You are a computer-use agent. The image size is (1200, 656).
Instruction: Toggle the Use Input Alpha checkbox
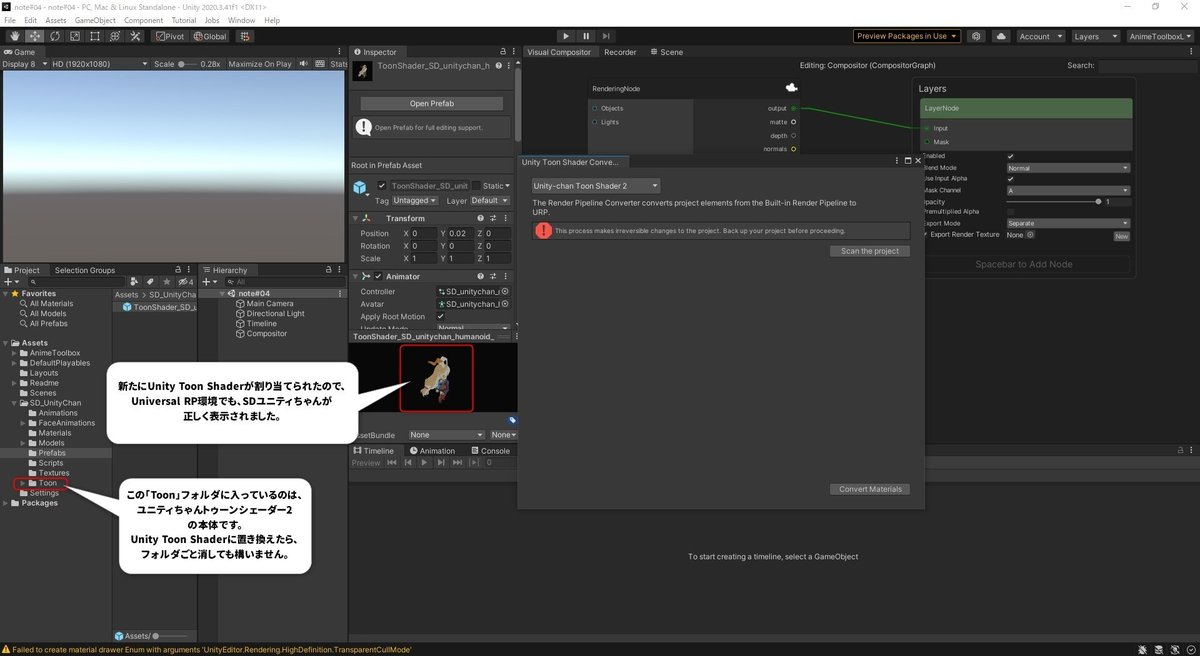pyautogui.click(x=1011, y=179)
